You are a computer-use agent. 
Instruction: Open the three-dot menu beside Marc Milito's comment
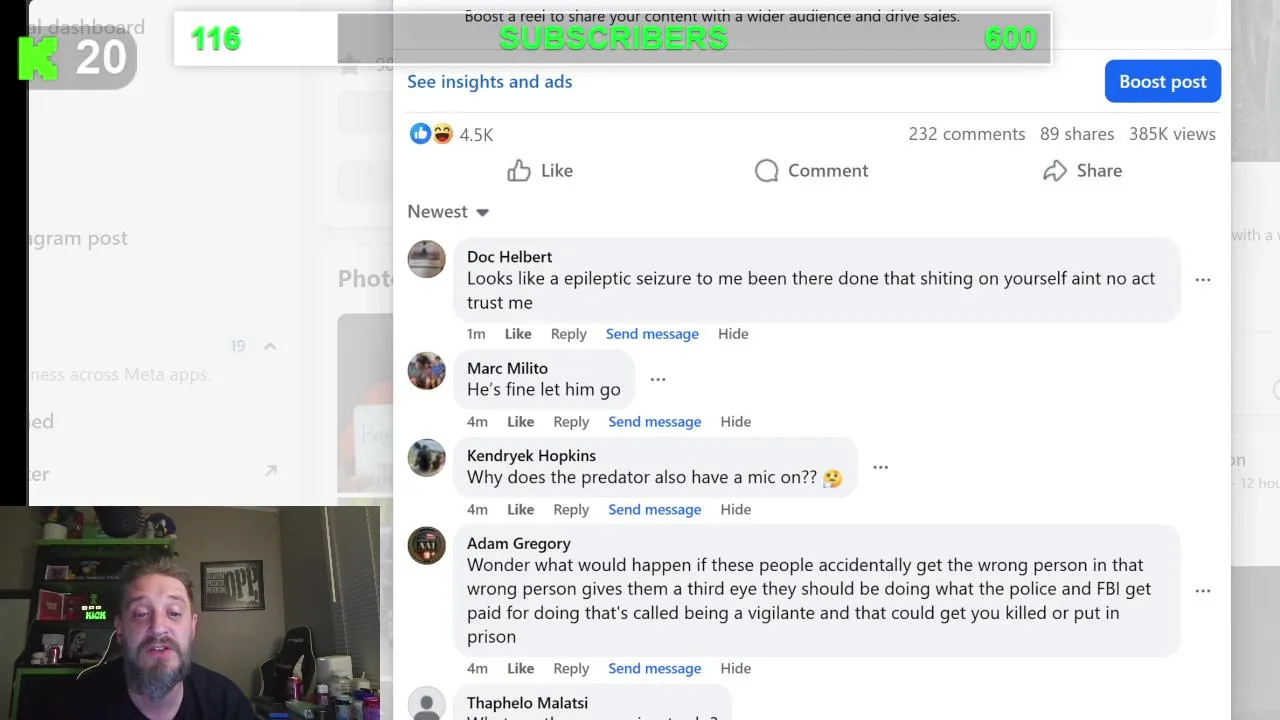658,379
